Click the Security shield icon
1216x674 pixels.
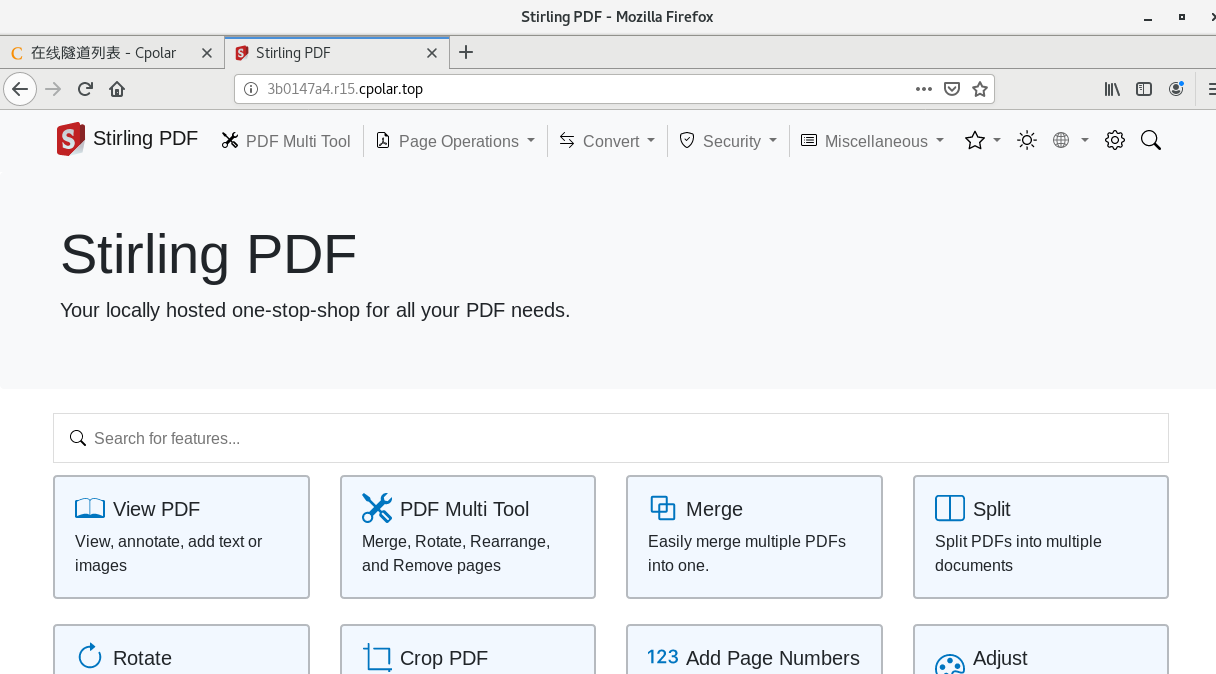tap(687, 141)
